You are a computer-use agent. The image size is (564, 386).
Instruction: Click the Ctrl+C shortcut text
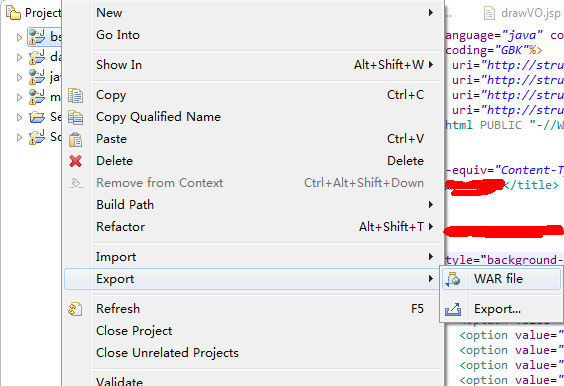[405, 95]
